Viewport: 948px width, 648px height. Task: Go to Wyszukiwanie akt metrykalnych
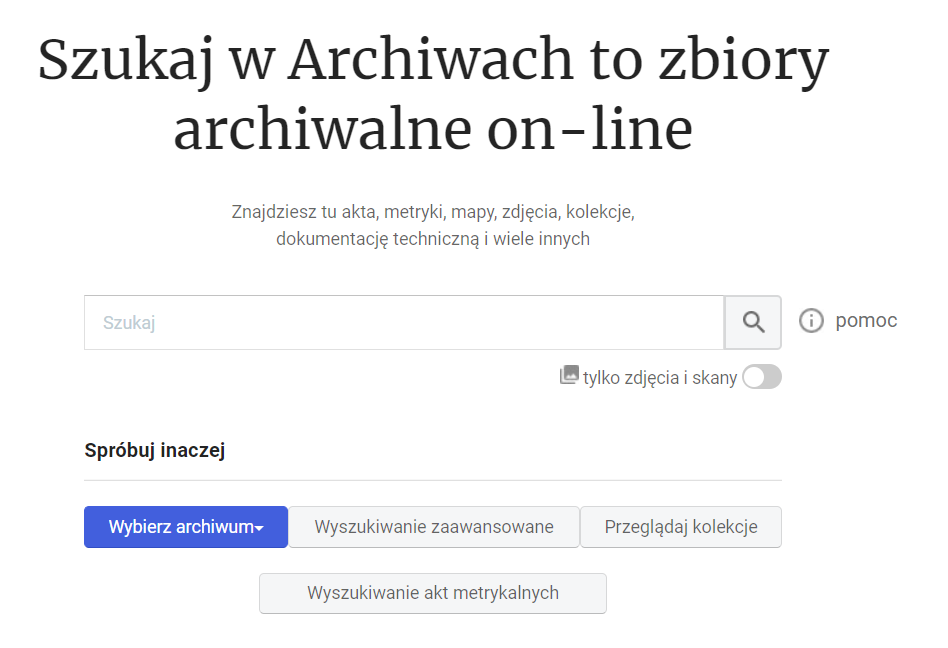tap(433, 593)
